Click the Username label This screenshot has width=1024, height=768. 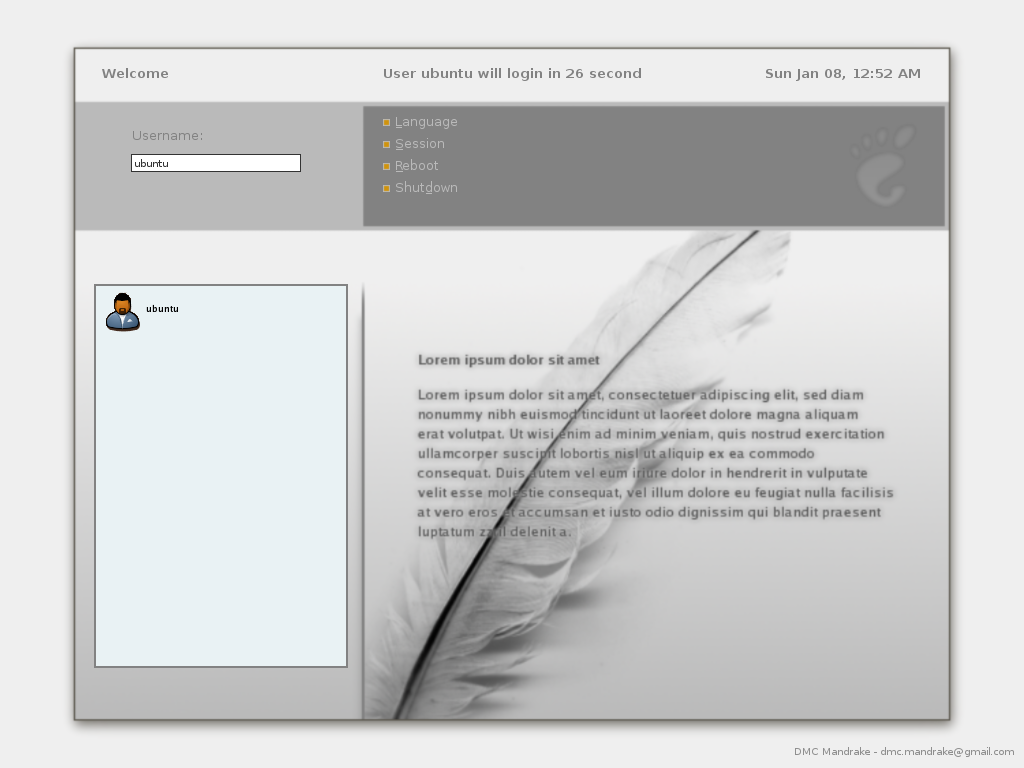[x=167, y=136]
